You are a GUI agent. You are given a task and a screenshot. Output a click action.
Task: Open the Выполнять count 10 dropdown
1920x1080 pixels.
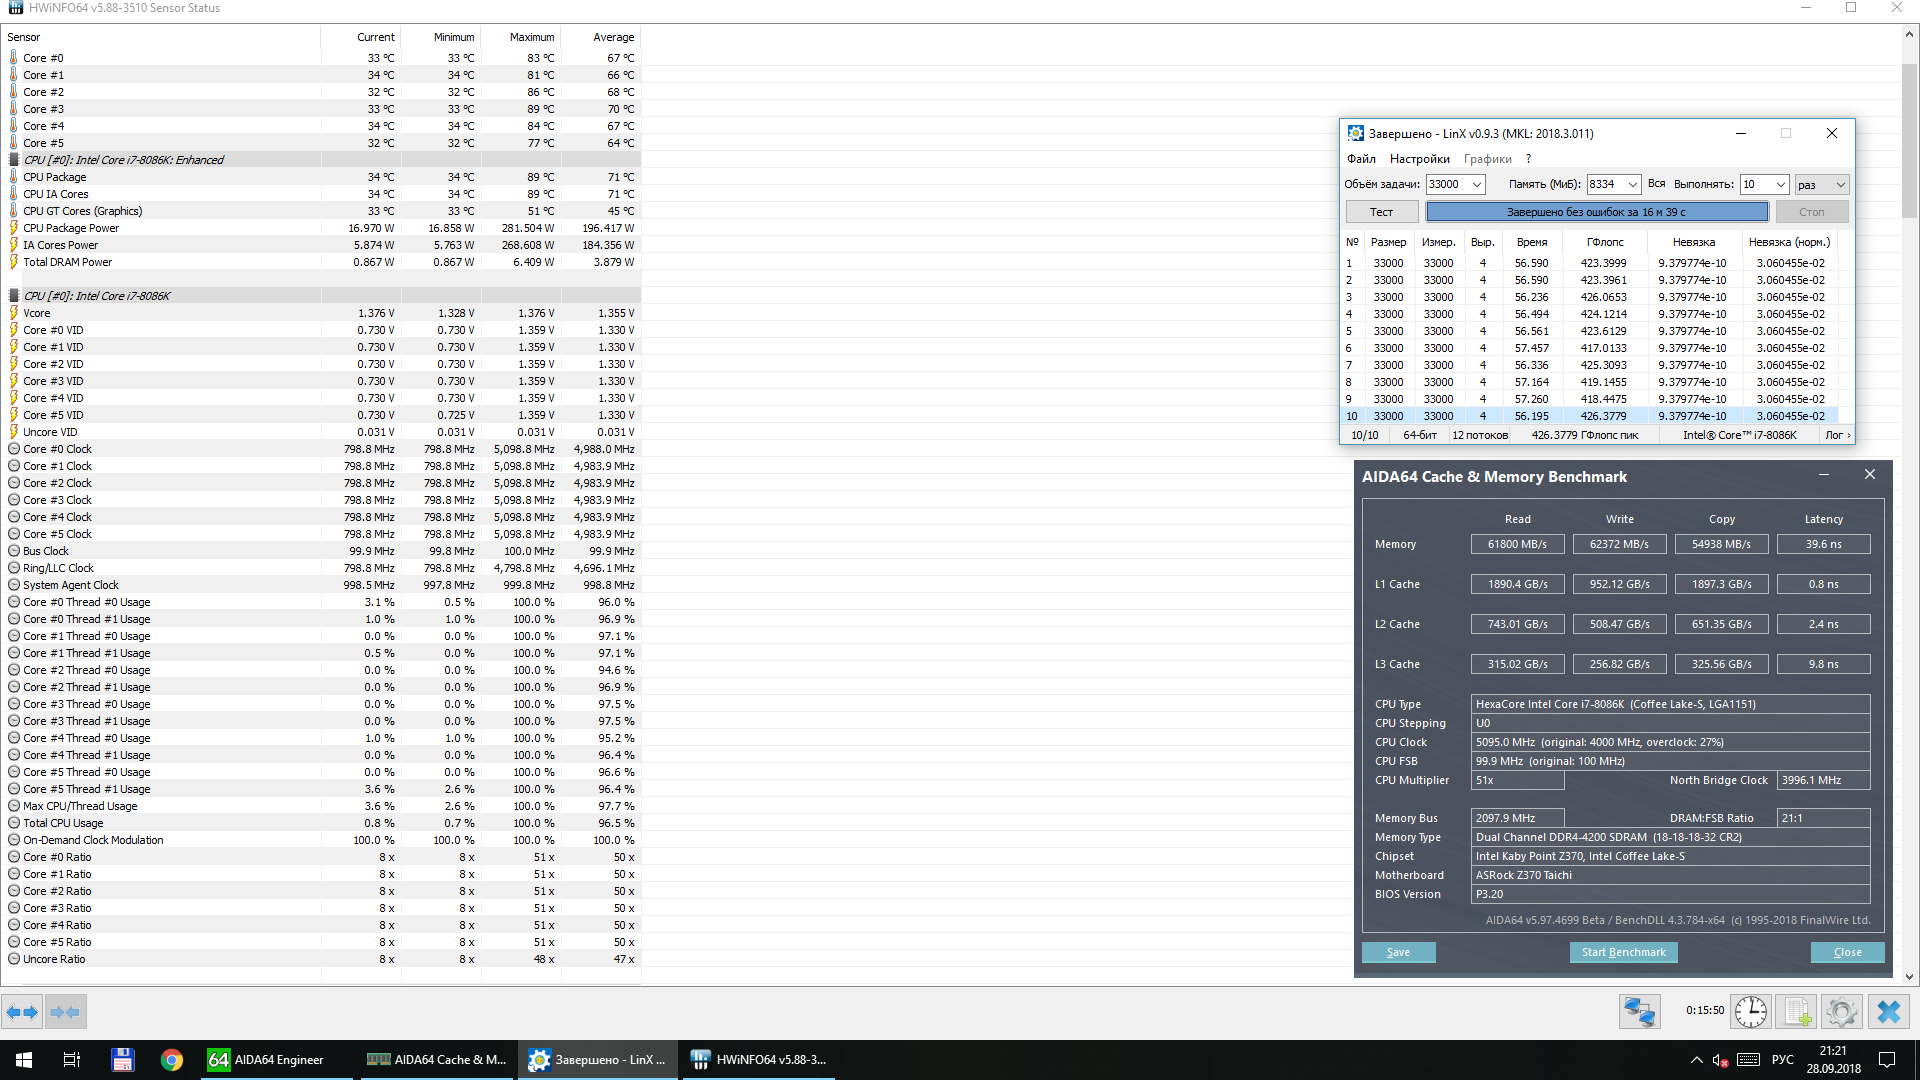(x=1780, y=185)
